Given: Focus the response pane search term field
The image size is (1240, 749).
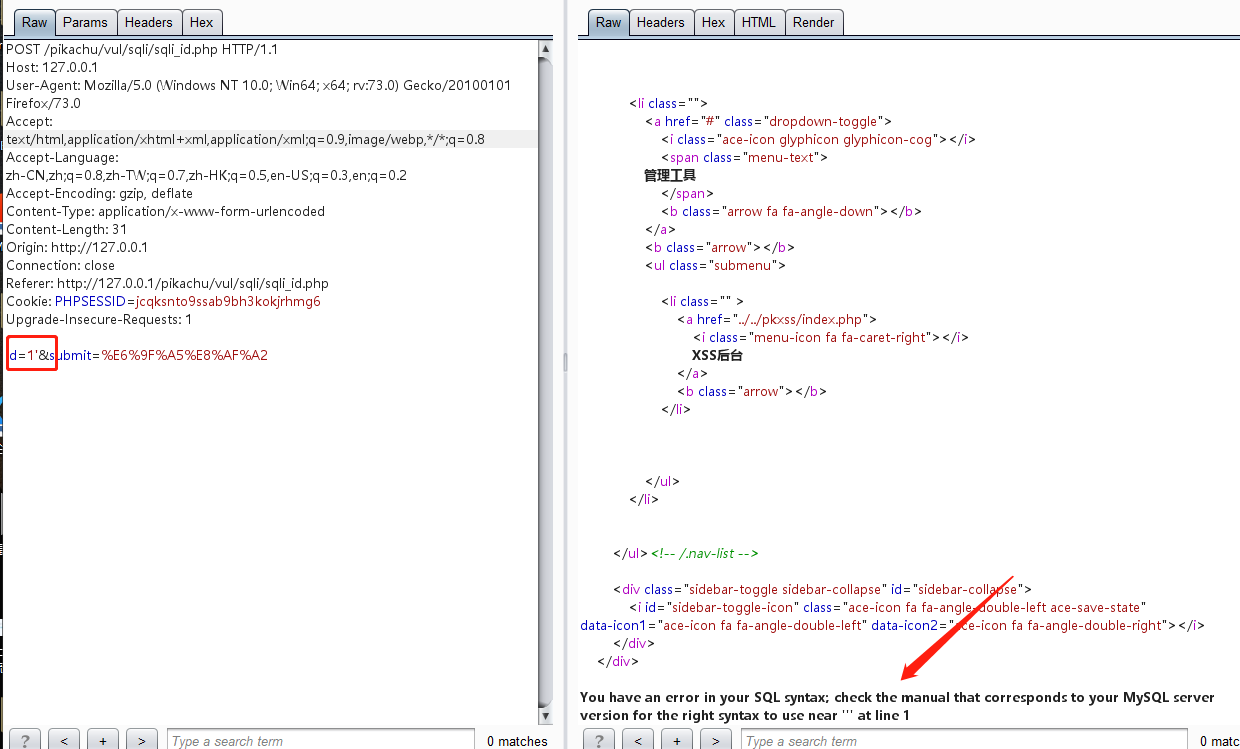Looking at the screenshot, I should [x=964, y=740].
